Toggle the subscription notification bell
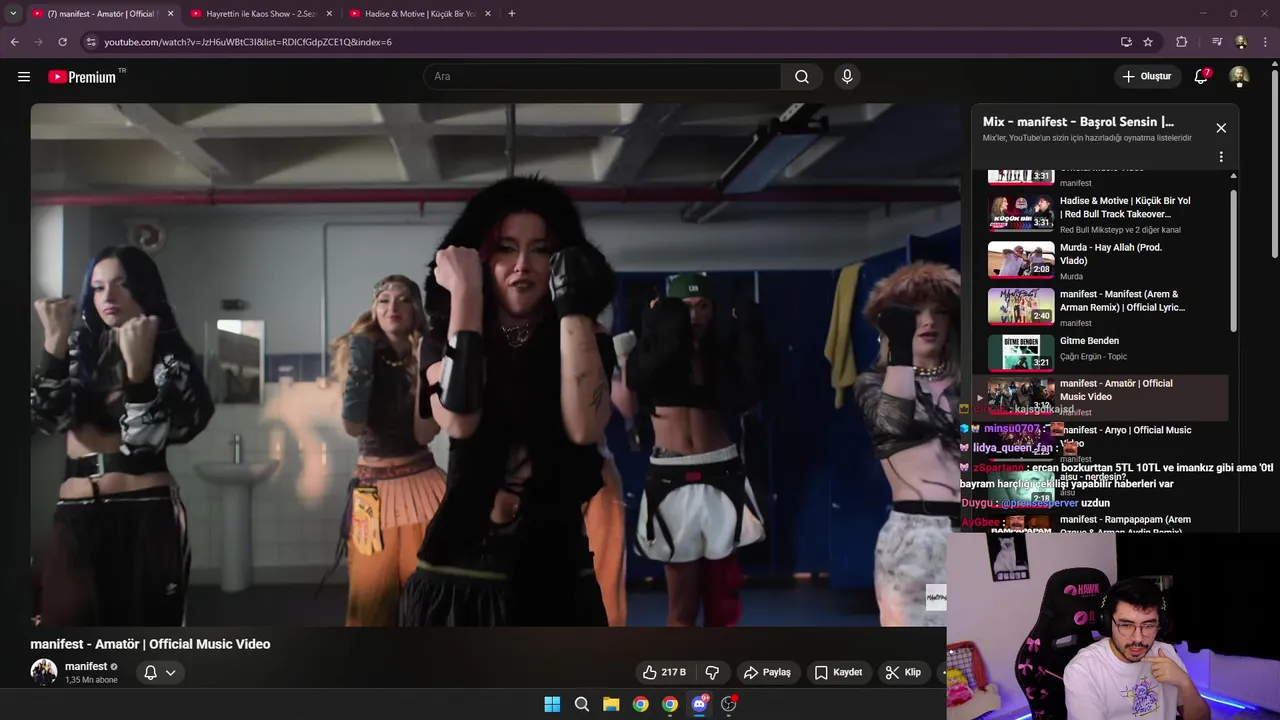 pyautogui.click(x=150, y=672)
